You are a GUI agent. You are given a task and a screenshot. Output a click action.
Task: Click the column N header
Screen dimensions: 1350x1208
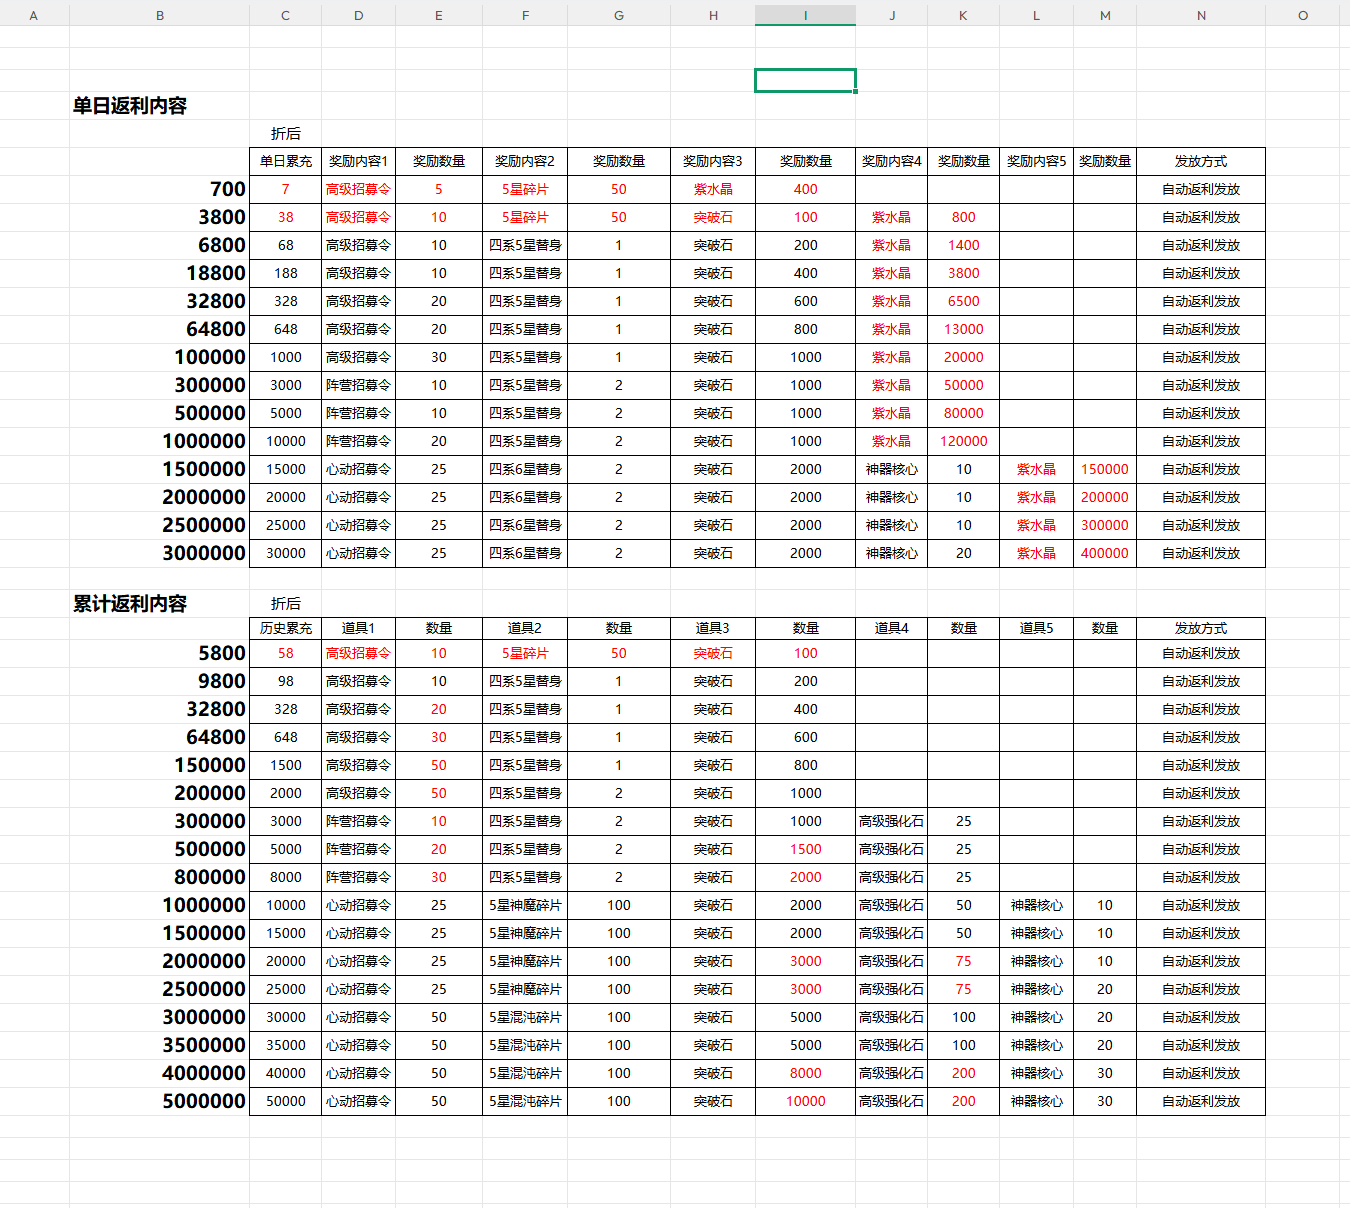(1201, 15)
